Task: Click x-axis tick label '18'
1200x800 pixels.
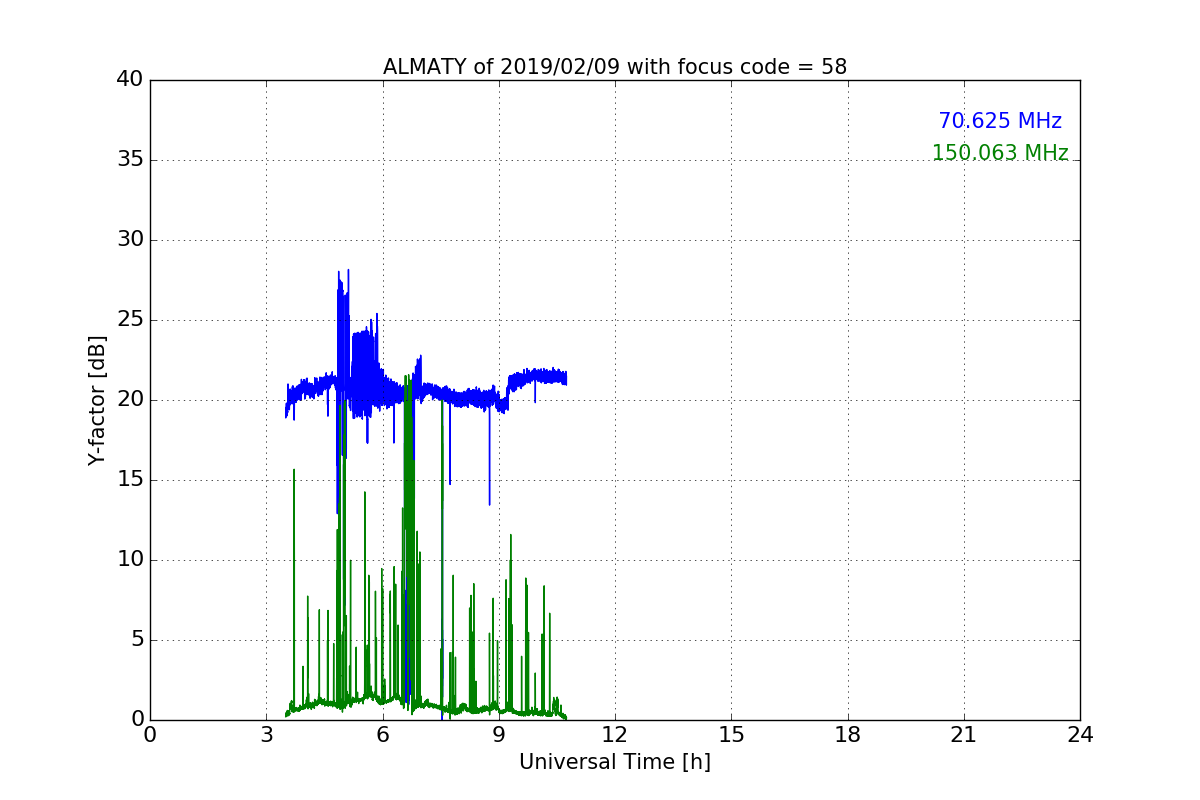Action: (x=848, y=735)
